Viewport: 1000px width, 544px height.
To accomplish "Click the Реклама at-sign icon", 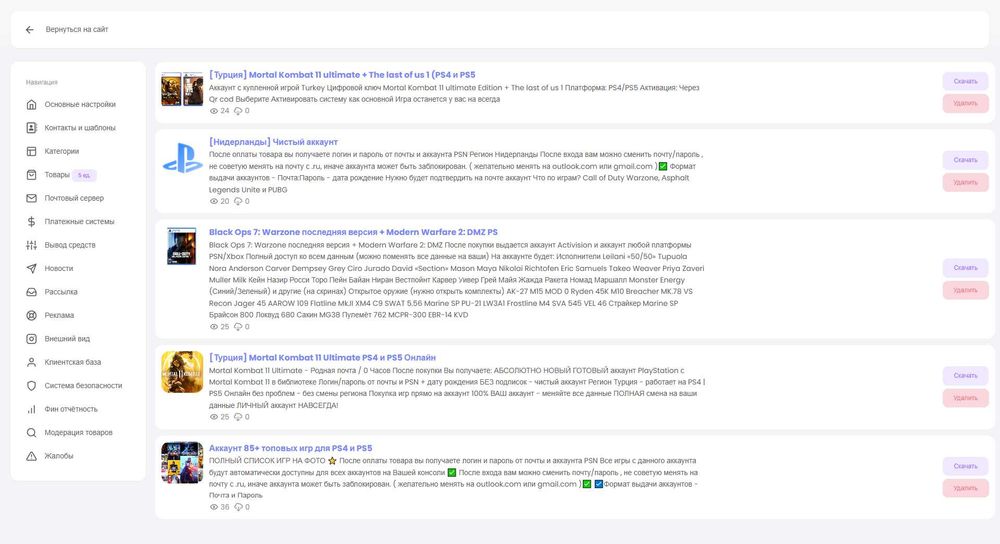I will coord(31,315).
